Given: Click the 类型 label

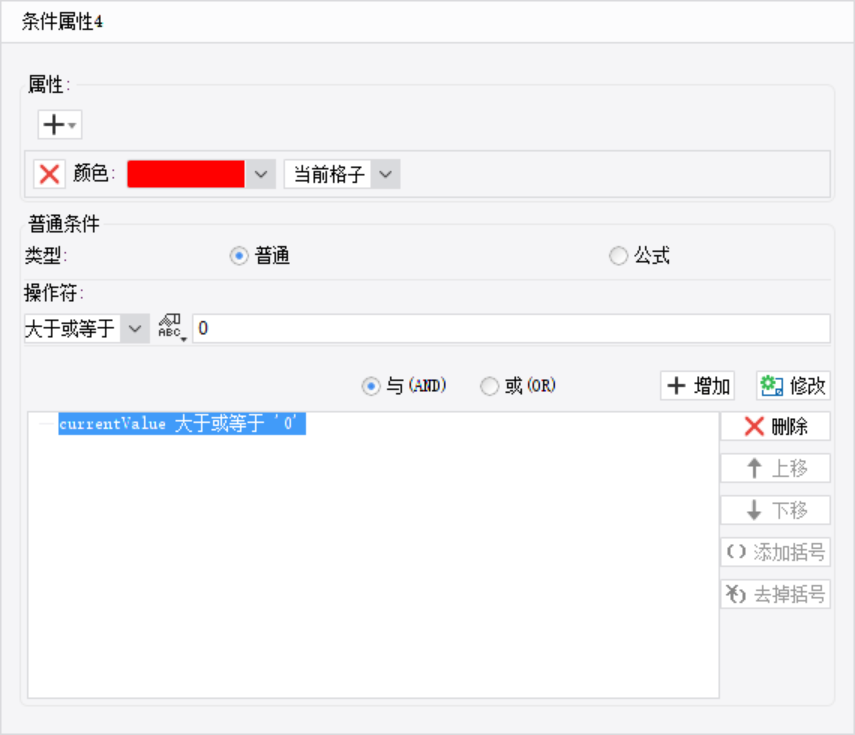Looking at the screenshot, I should (x=45, y=255).
